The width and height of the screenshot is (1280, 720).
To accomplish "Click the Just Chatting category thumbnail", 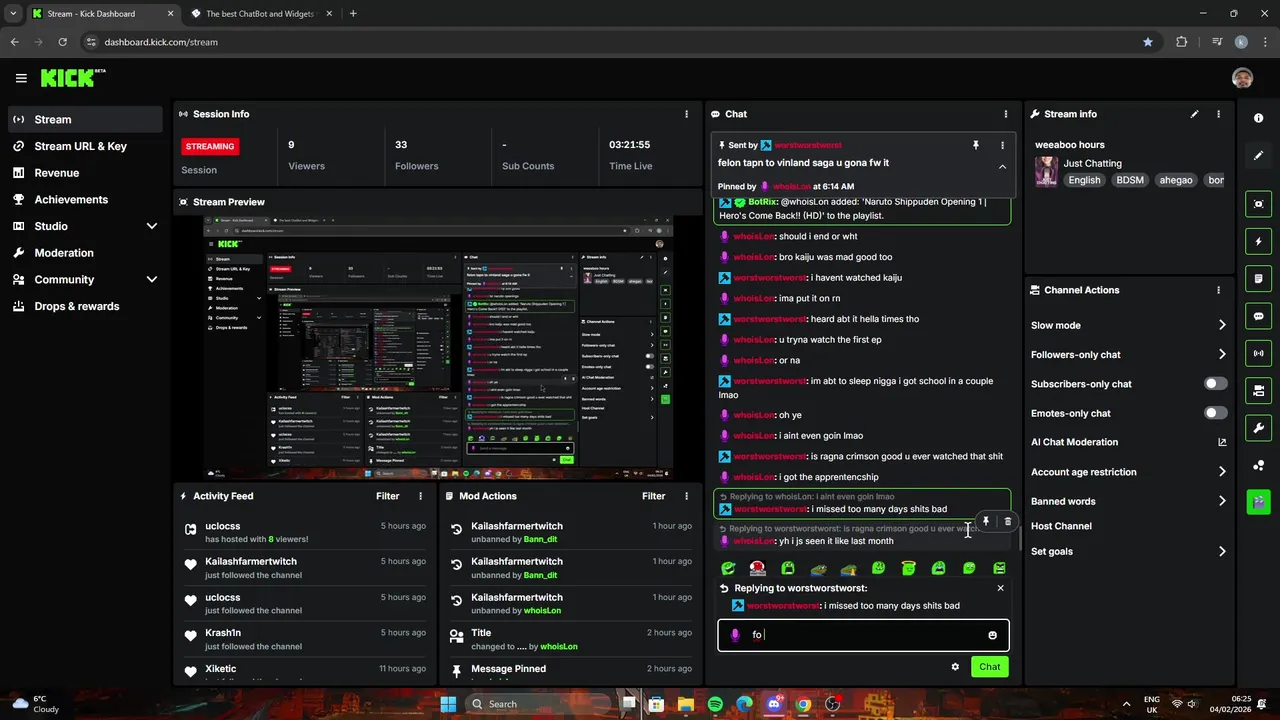I will click(1046, 171).
